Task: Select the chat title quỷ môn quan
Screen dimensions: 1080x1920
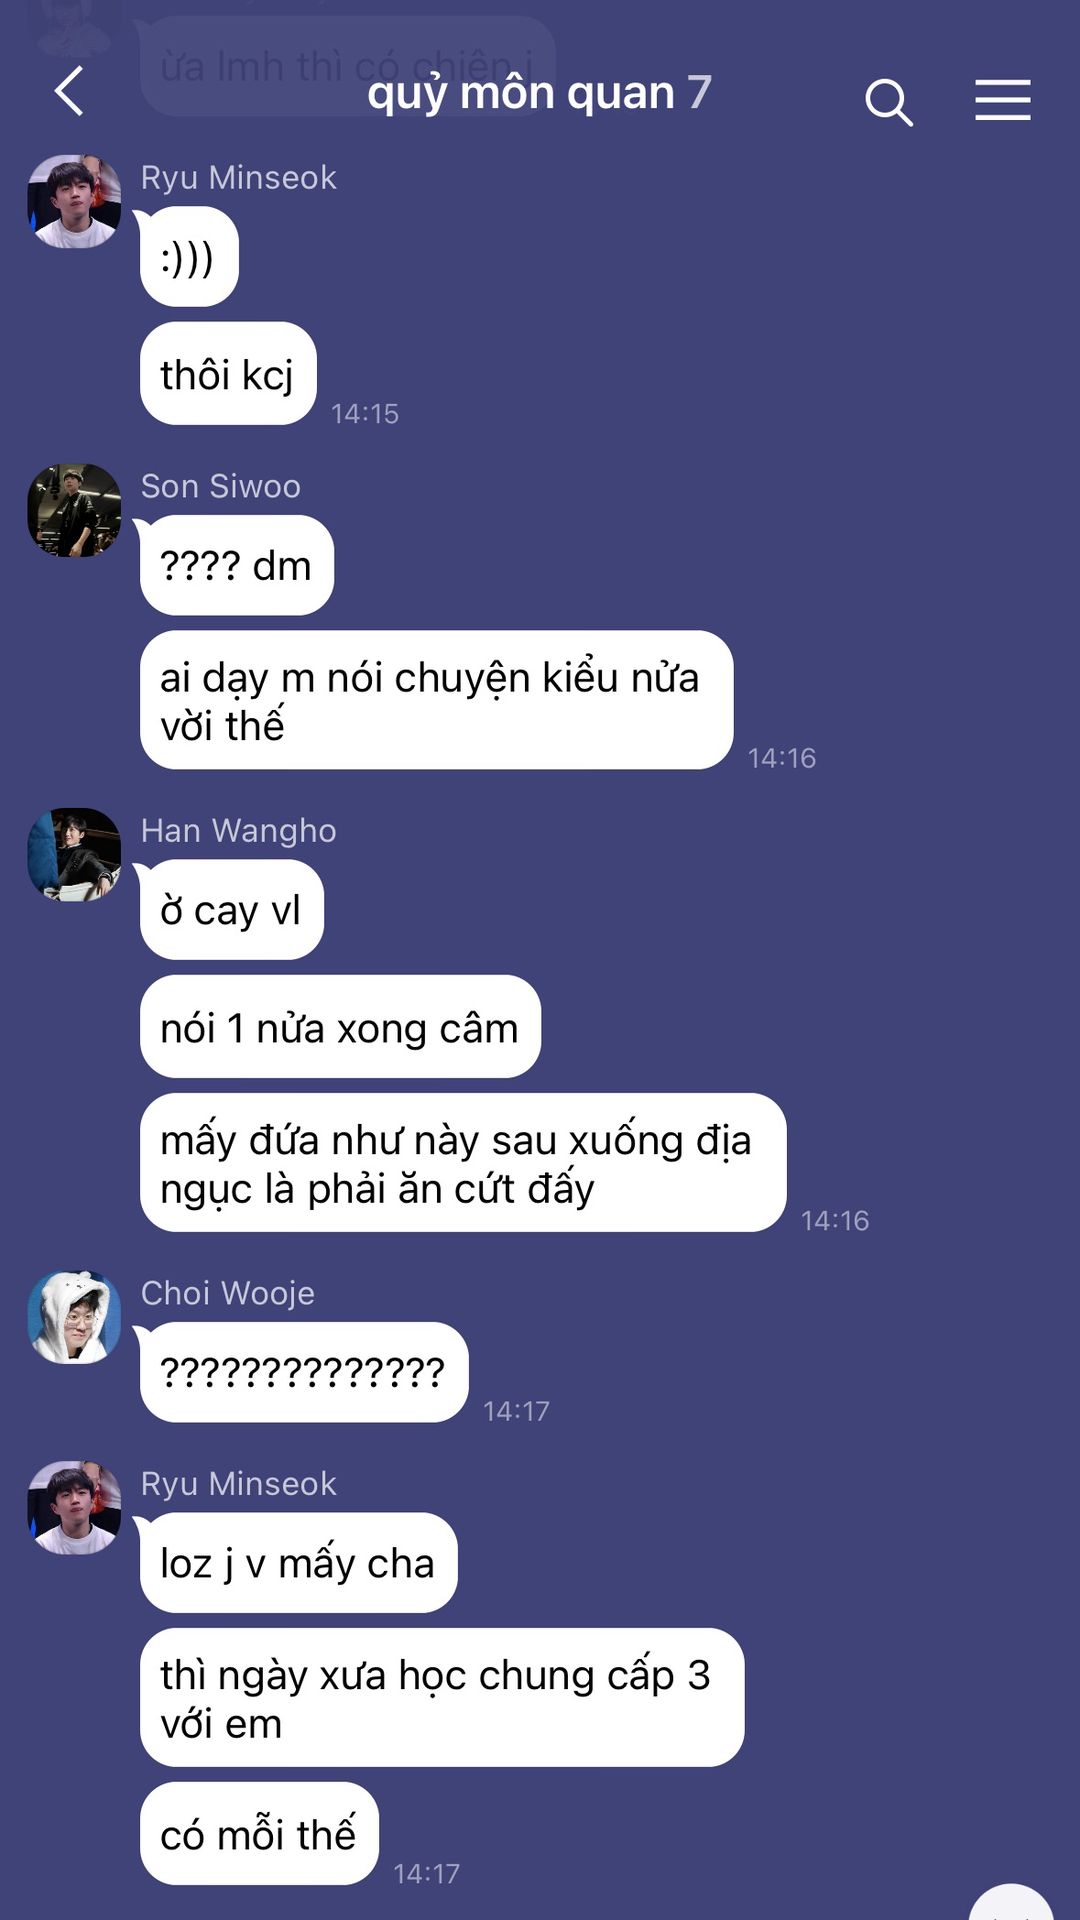Action: [x=521, y=93]
